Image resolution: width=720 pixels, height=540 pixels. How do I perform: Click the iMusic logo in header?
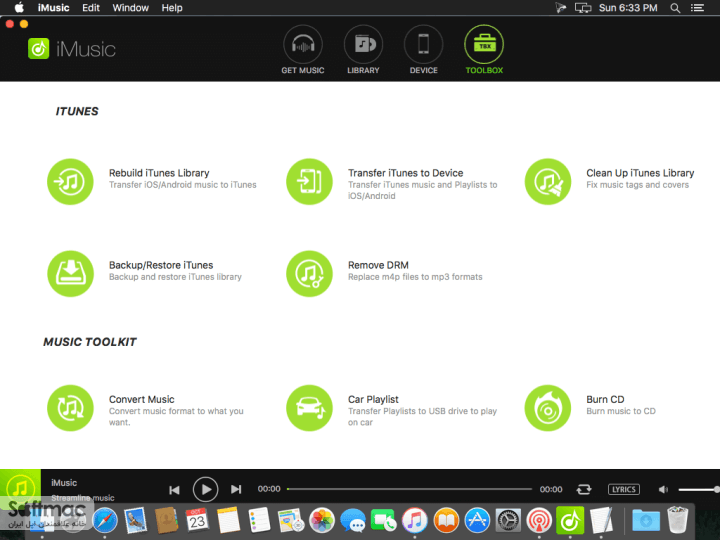[x=72, y=49]
